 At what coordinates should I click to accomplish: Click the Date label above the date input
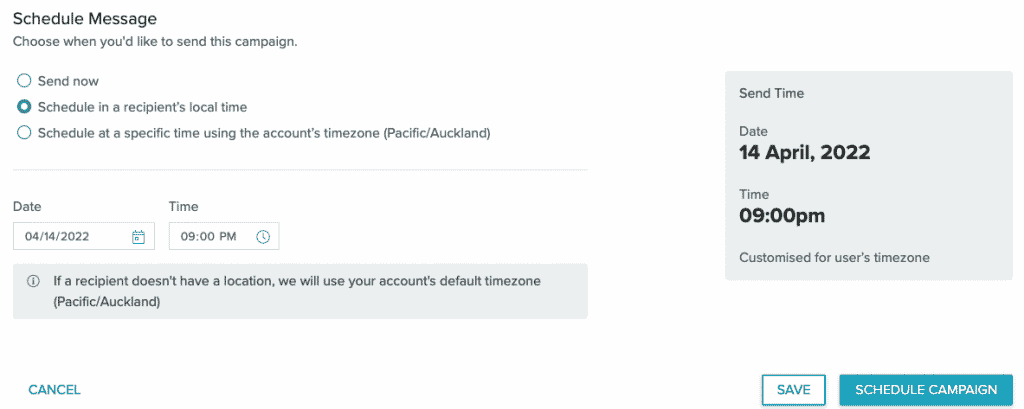[x=27, y=207]
